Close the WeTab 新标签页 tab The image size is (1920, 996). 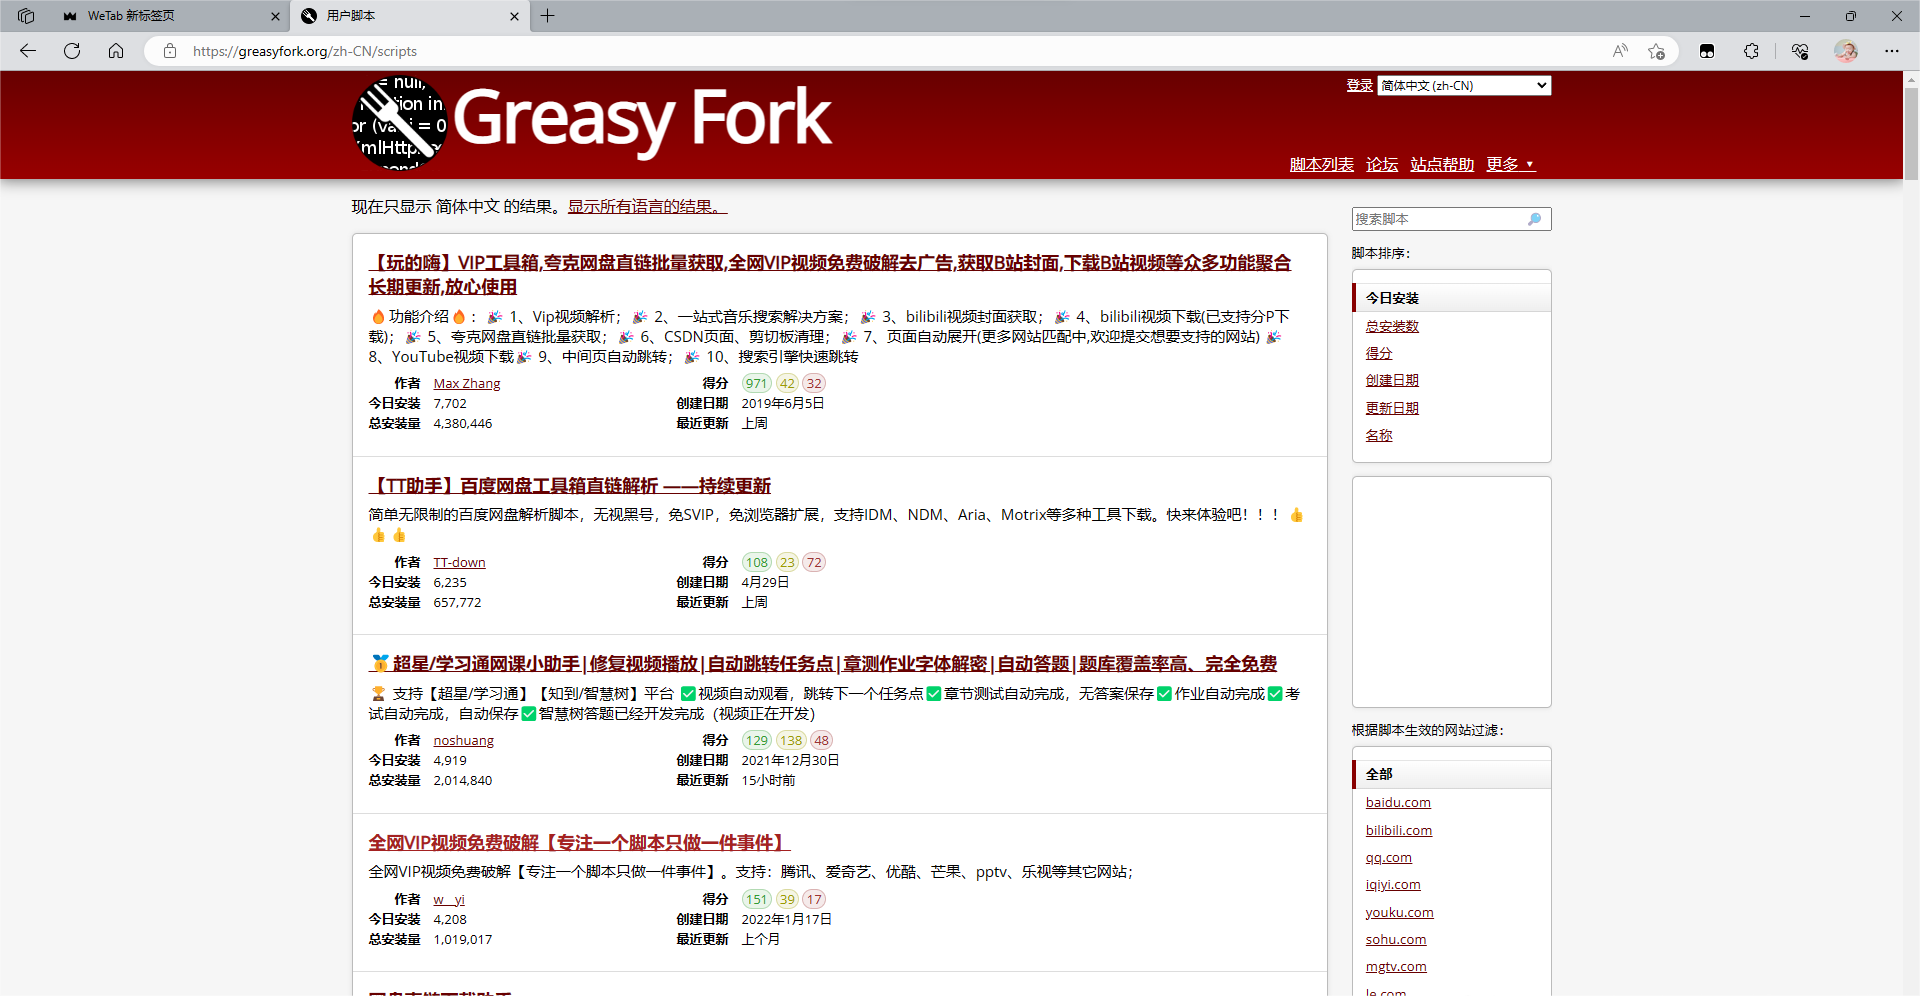pos(275,16)
